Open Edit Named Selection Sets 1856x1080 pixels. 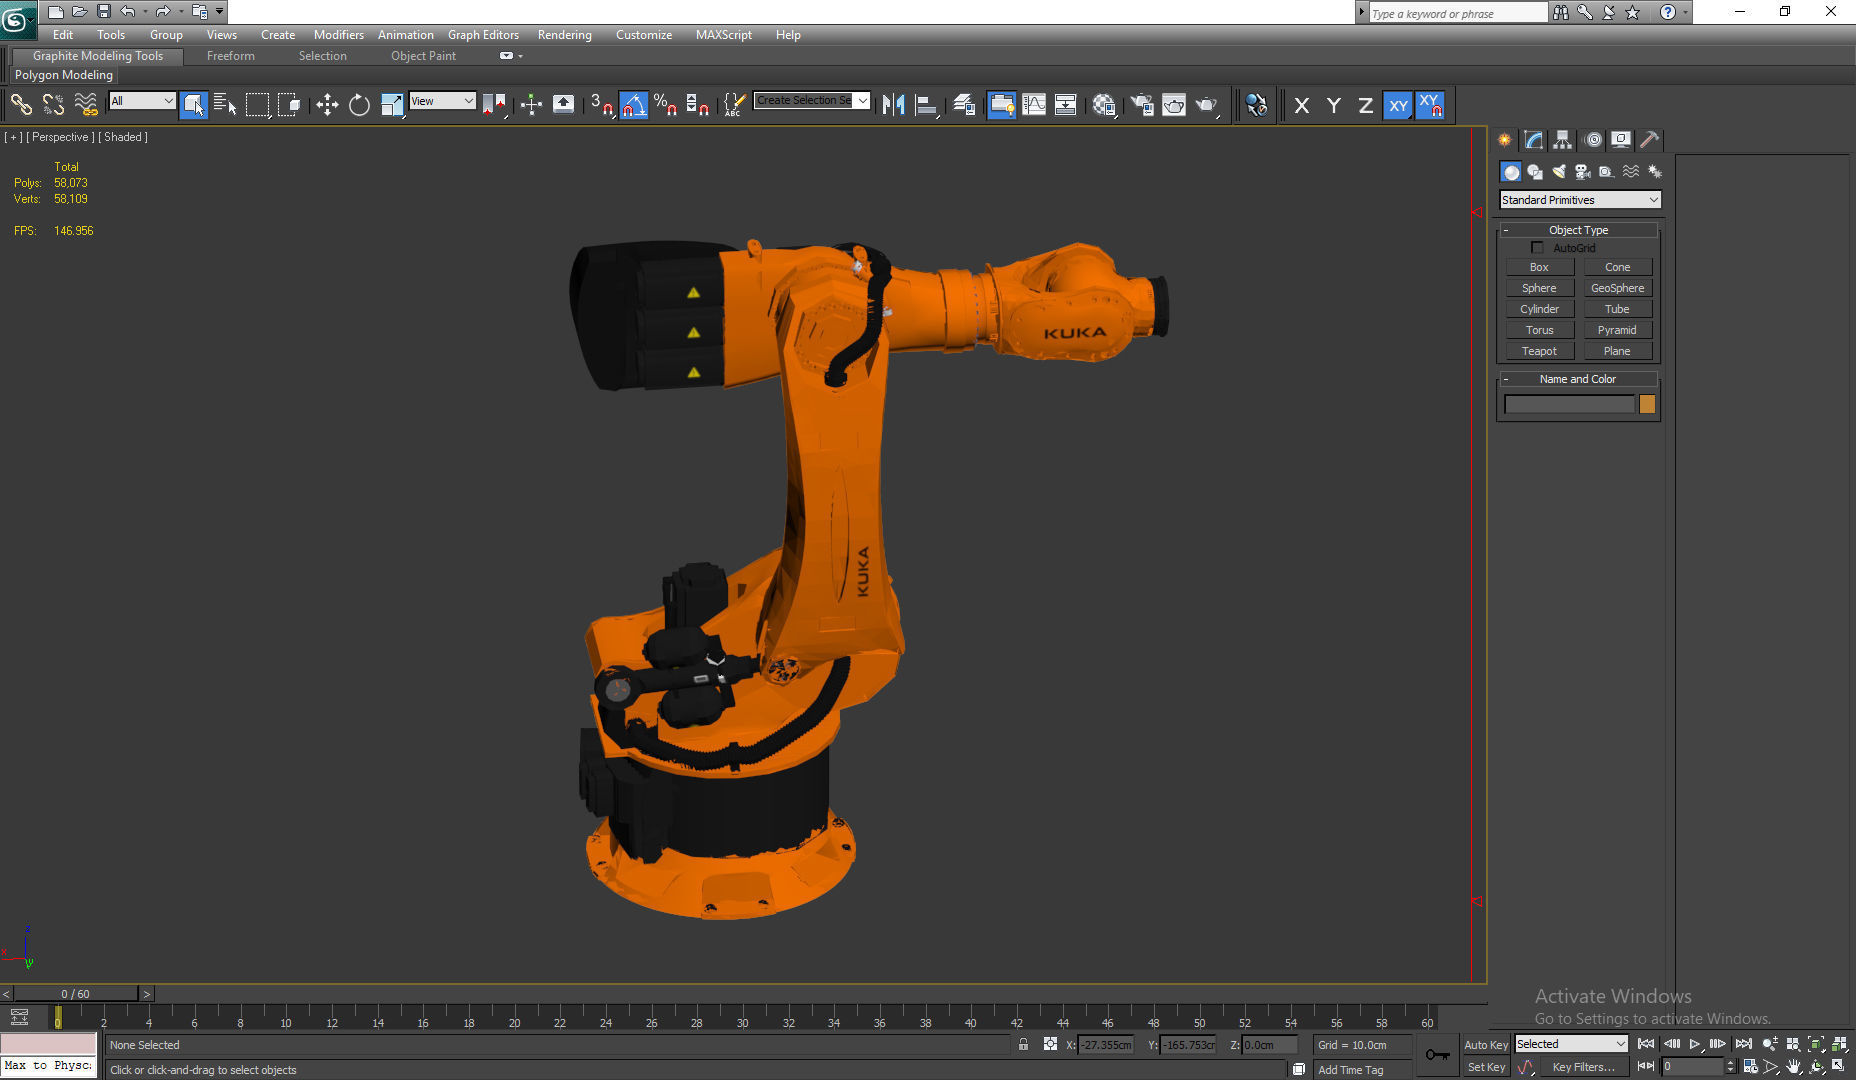pyautogui.click(x=735, y=104)
